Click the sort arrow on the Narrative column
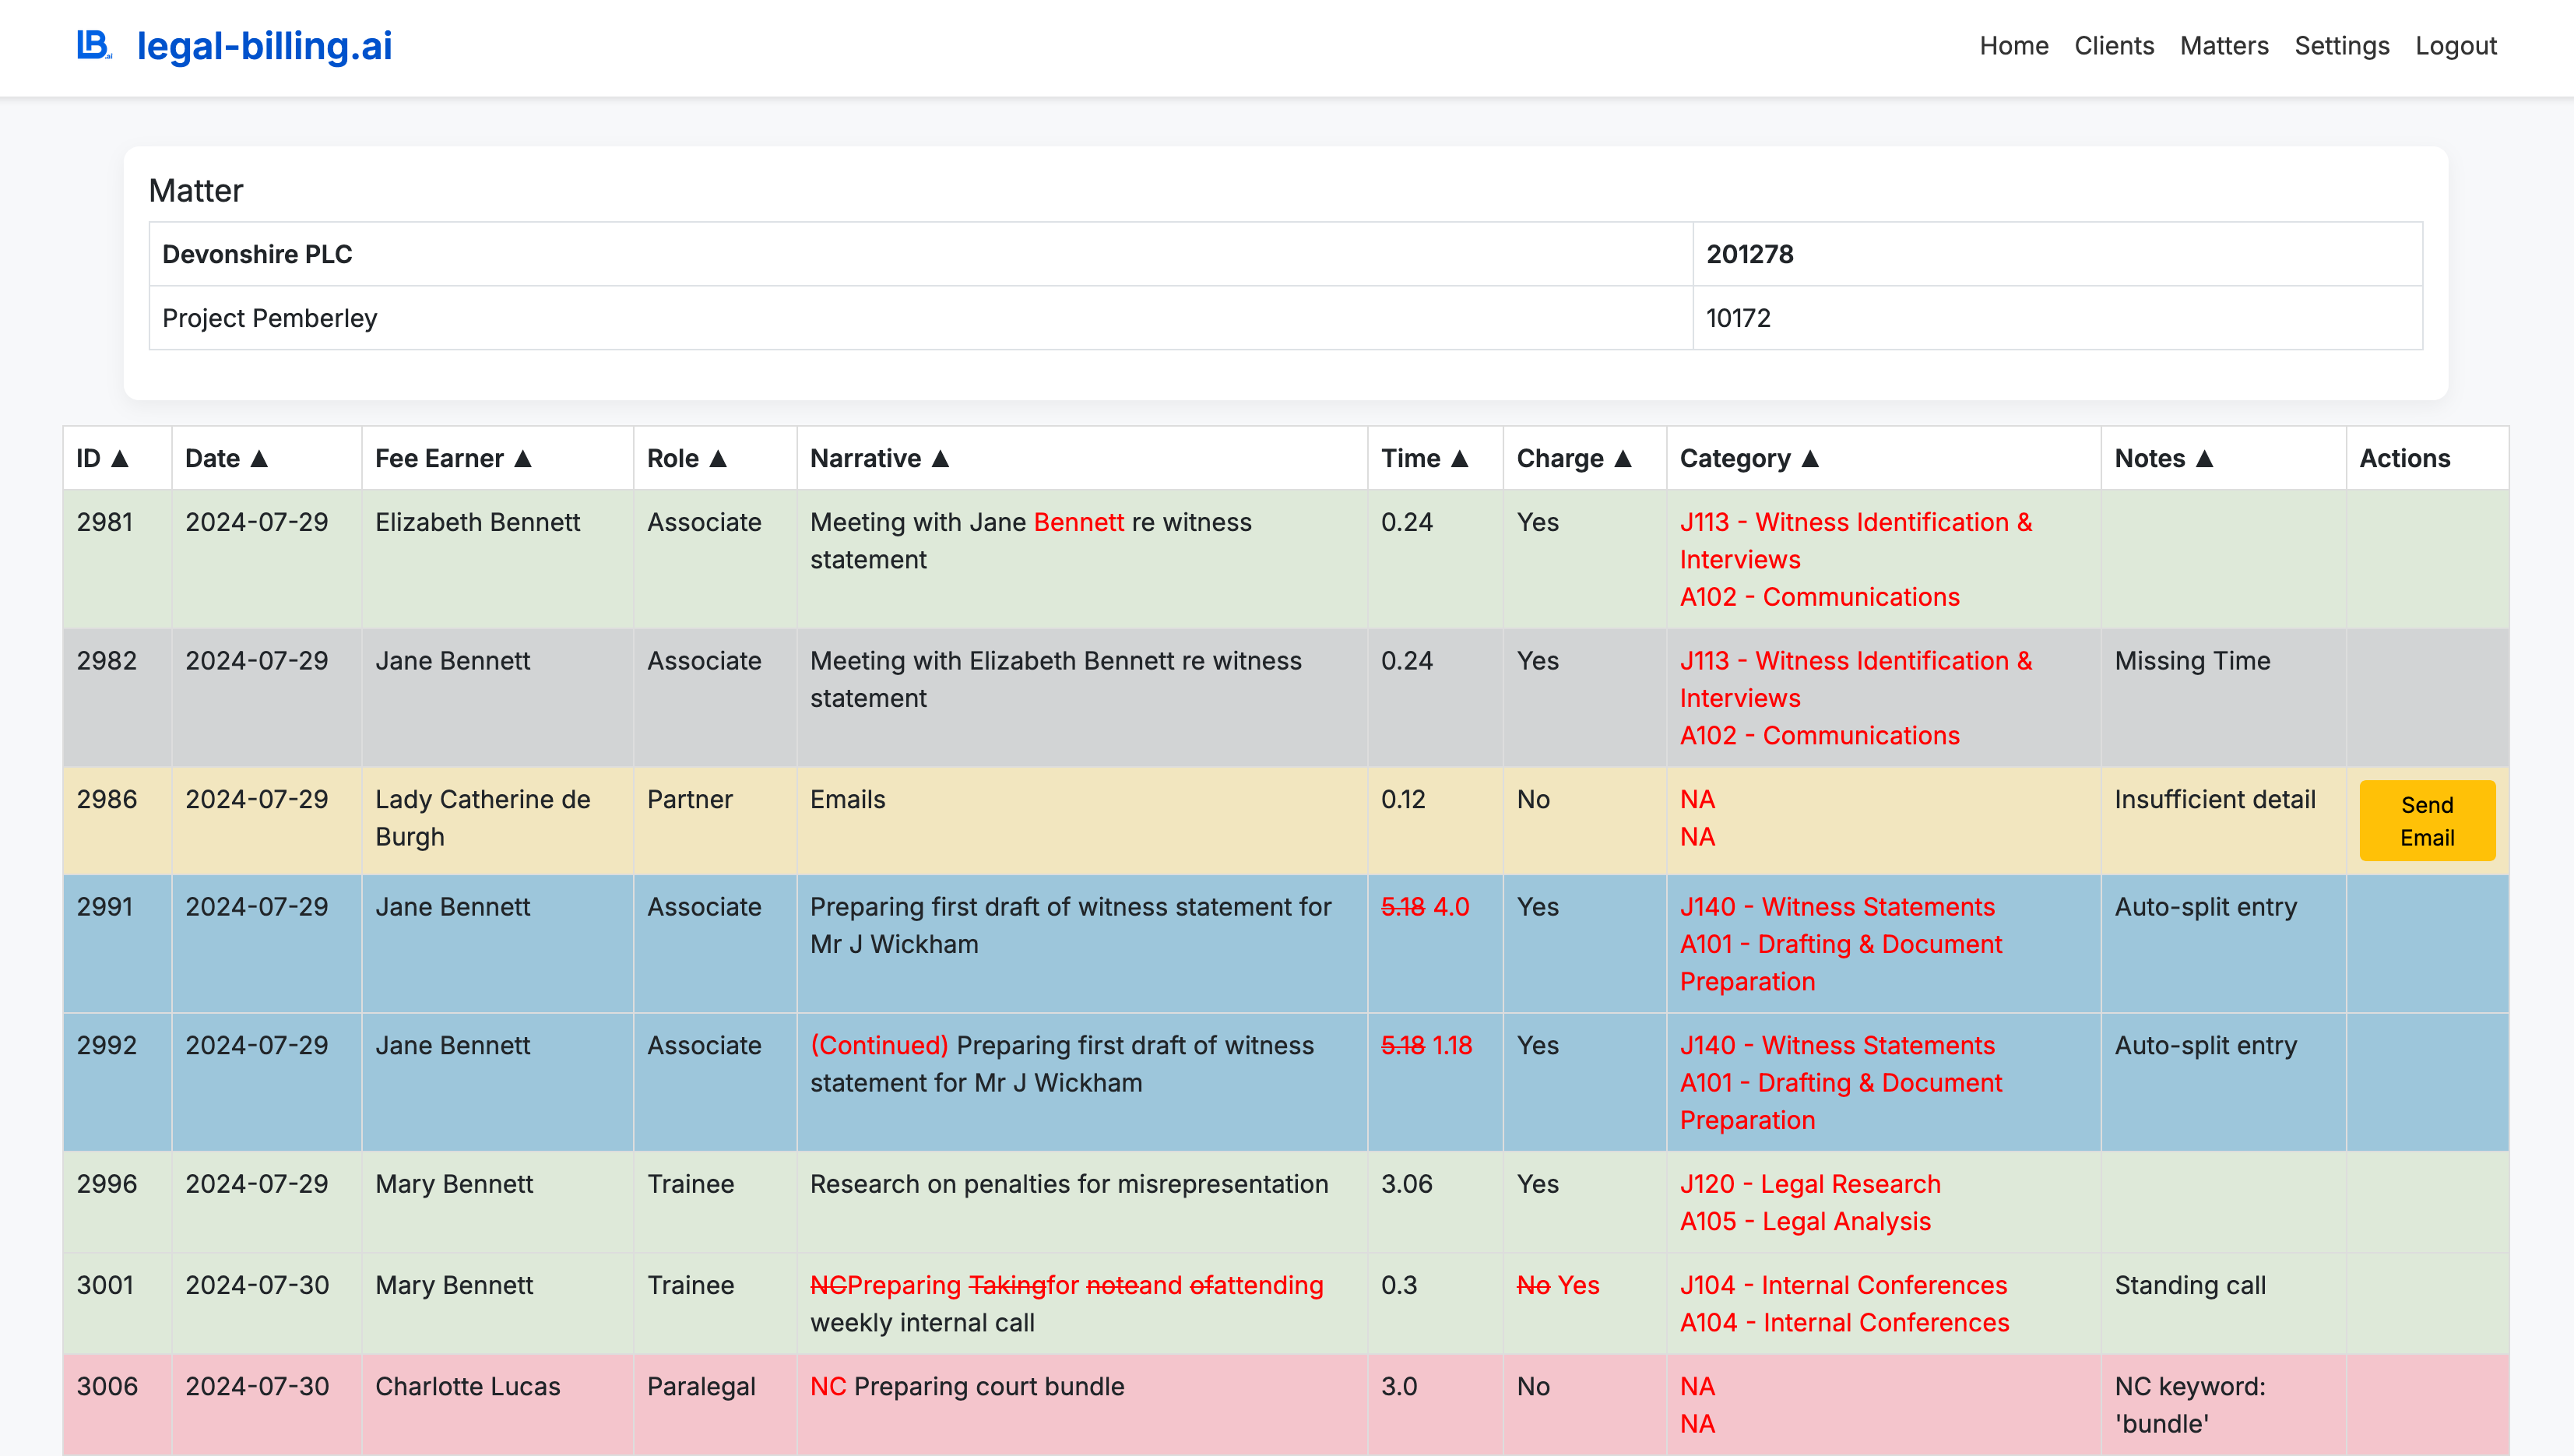The image size is (2574, 1456). pyautogui.click(x=940, y=458)
